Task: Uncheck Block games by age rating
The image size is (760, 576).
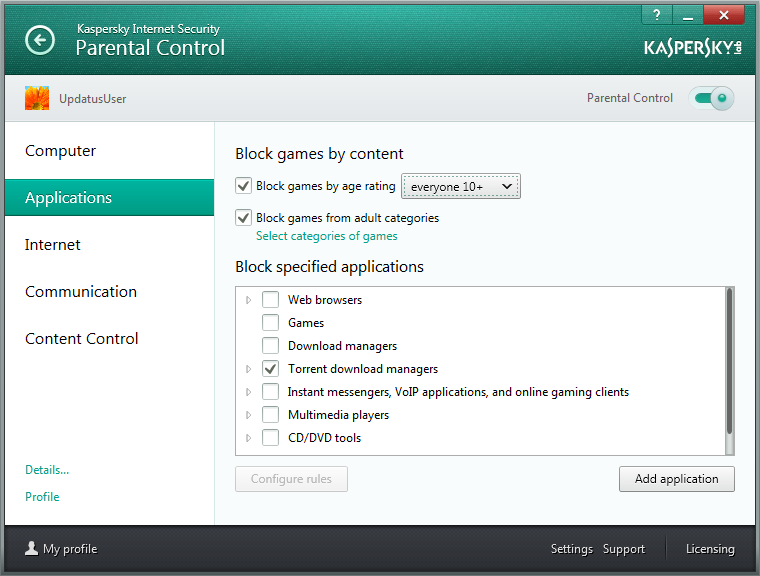Action: 243,186
